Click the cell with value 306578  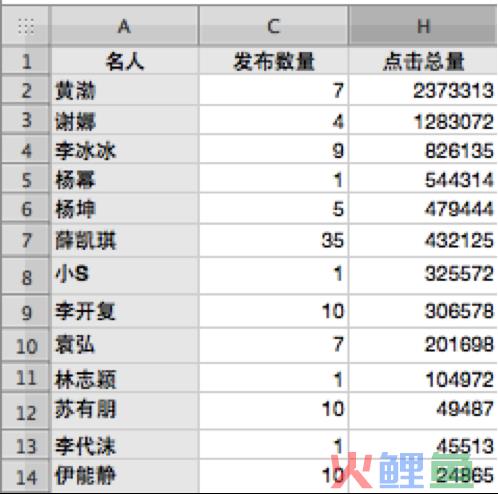423,311
